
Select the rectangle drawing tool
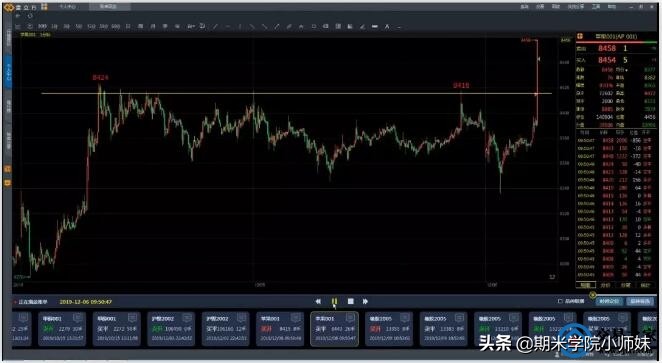coord(314,26)
